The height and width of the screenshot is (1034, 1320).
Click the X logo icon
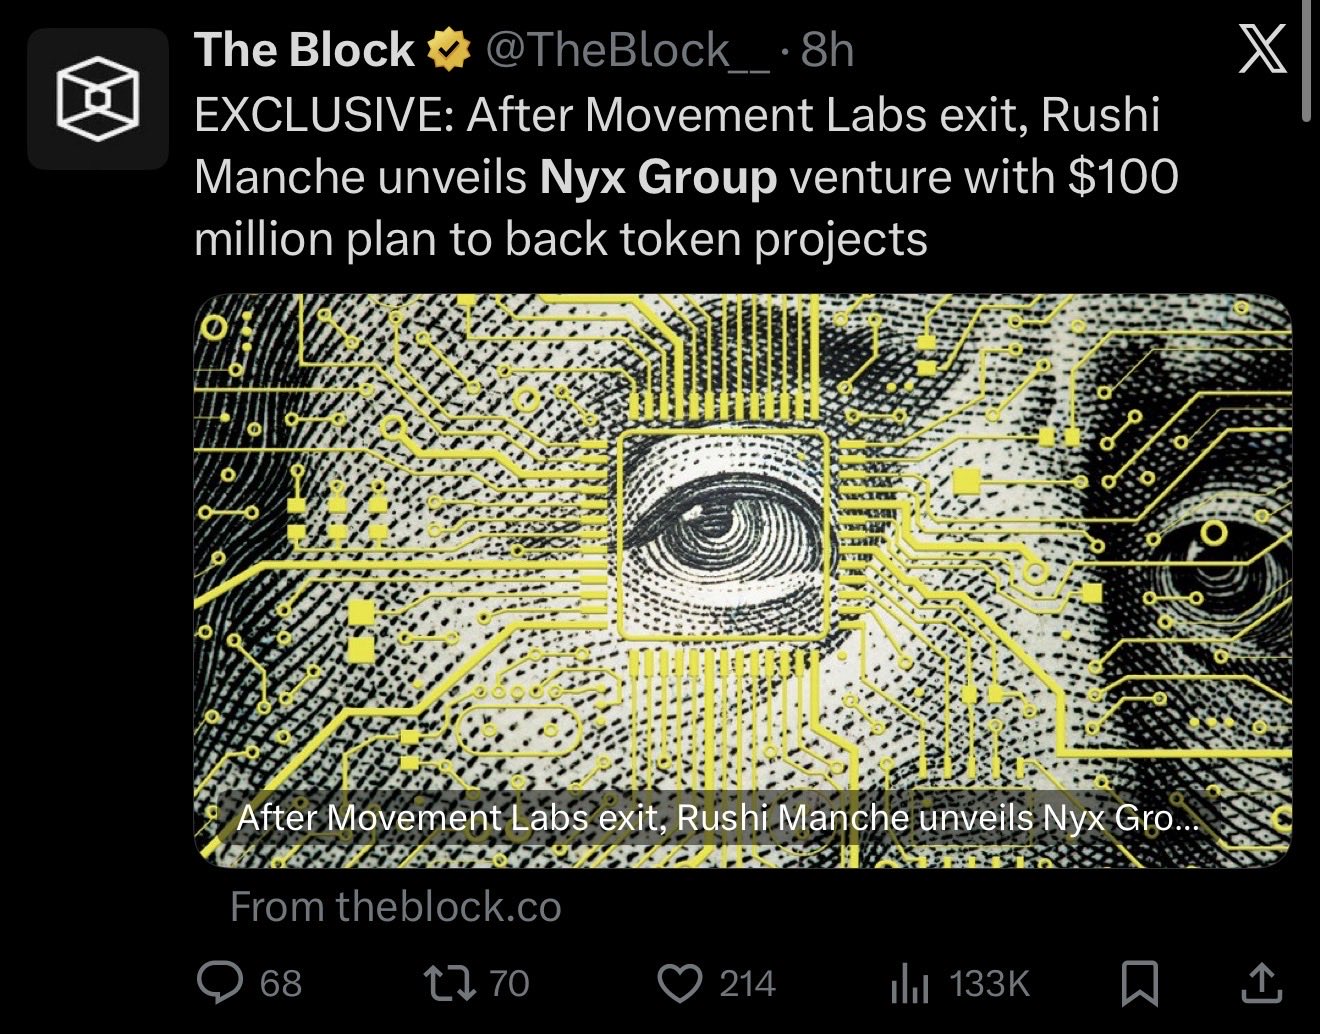click(x=1262, y=50)
